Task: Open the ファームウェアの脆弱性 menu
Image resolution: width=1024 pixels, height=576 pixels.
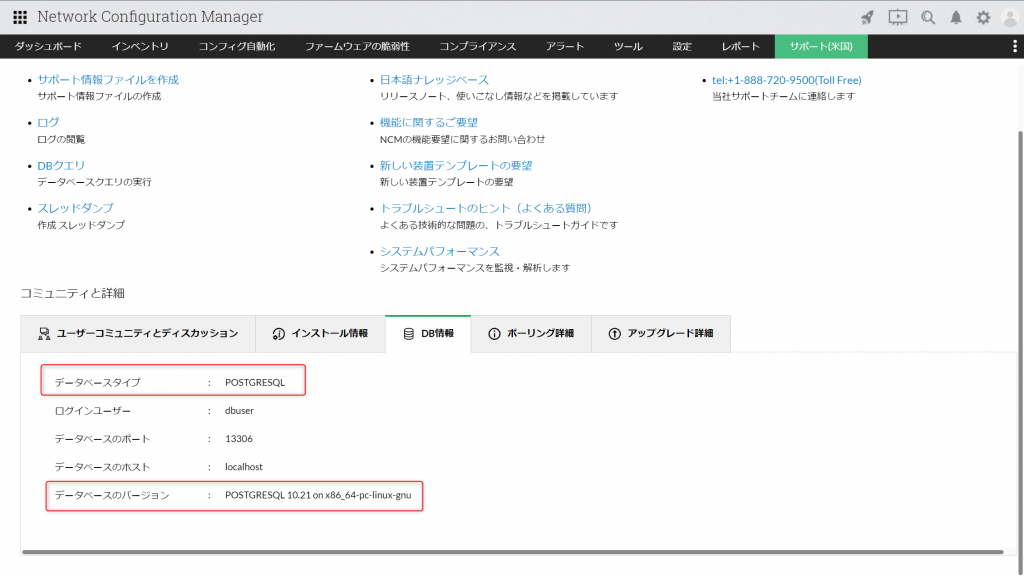Action: click(357, 46)
